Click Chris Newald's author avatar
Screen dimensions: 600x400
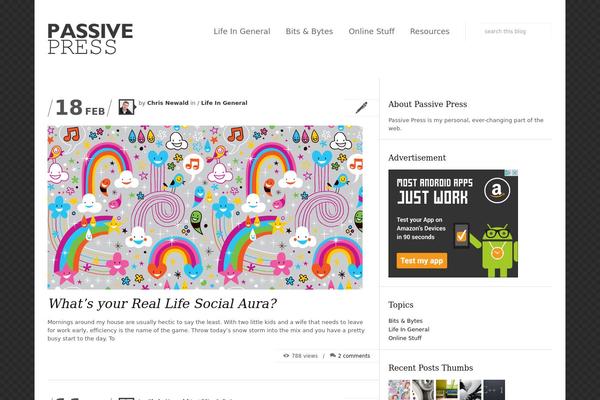pyautogui.click(x=127, y=107)
